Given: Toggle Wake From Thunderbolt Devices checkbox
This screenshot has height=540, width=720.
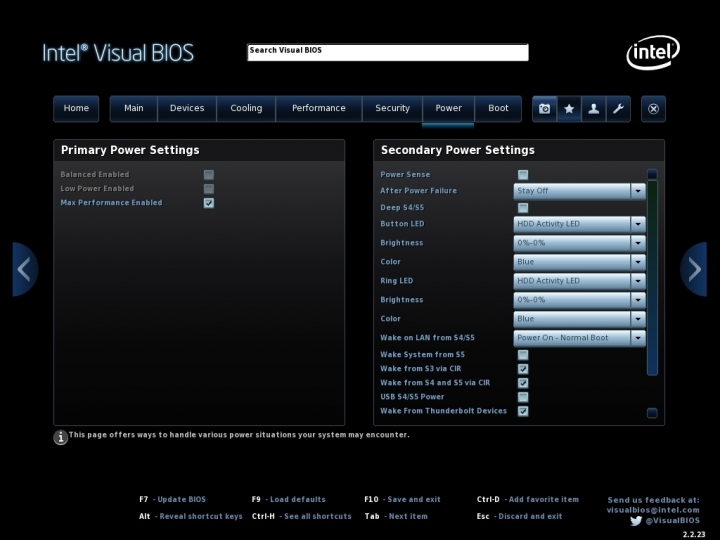Looking at the screenshot, I should coord(523,411).
